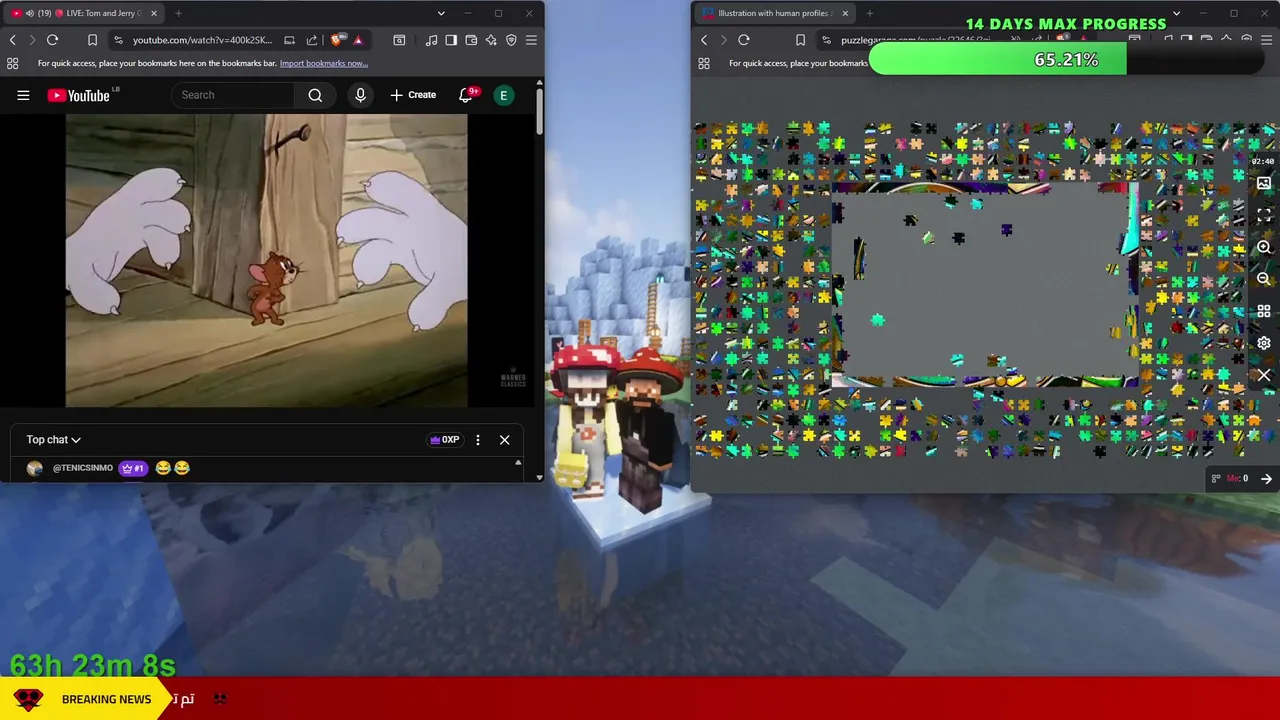This screenshot has height=720, width=1280.
Task: Open apps grid icon in puzzle bookmarks bar
Action: (x=704, y=63)
